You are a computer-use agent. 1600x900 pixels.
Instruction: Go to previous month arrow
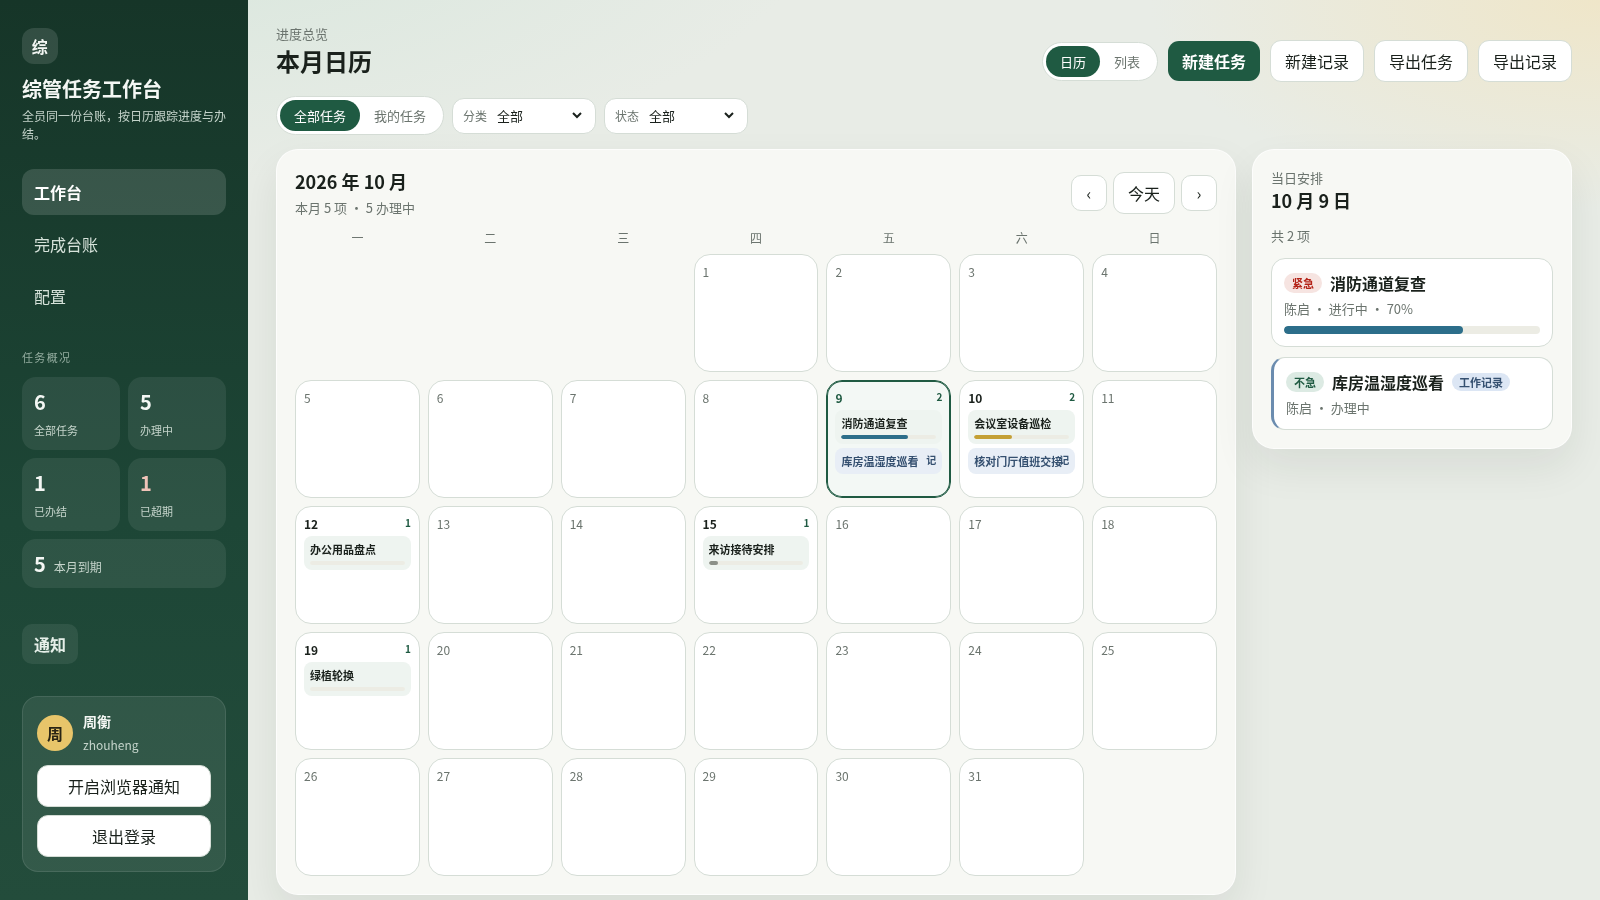click(1089, 193)
